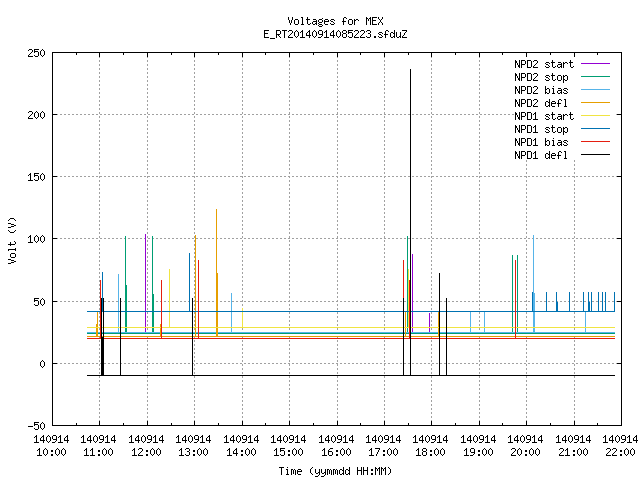The image size is (640, 480).
Task: Click the black NPD1 defl legend line
Action: (595, 155)
